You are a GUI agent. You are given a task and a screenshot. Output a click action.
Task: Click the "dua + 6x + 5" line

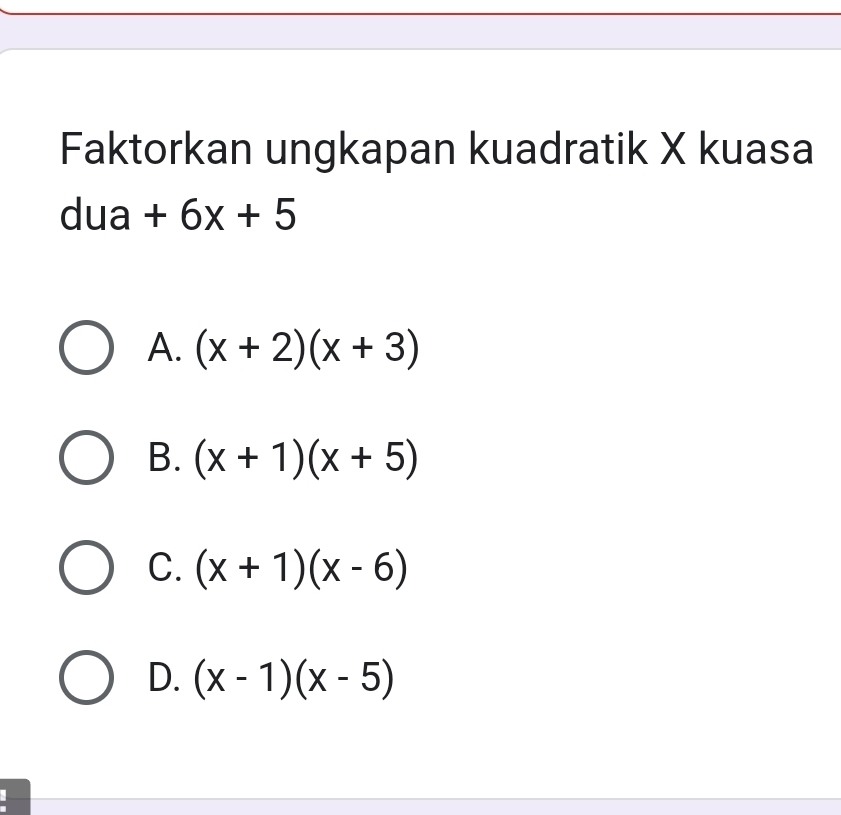178,214
